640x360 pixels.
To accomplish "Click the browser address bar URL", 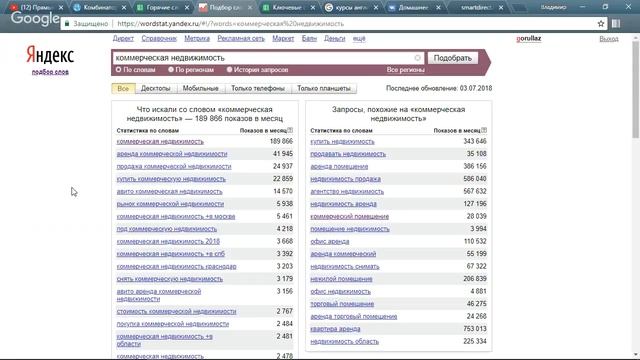I will tap(231, 24).
